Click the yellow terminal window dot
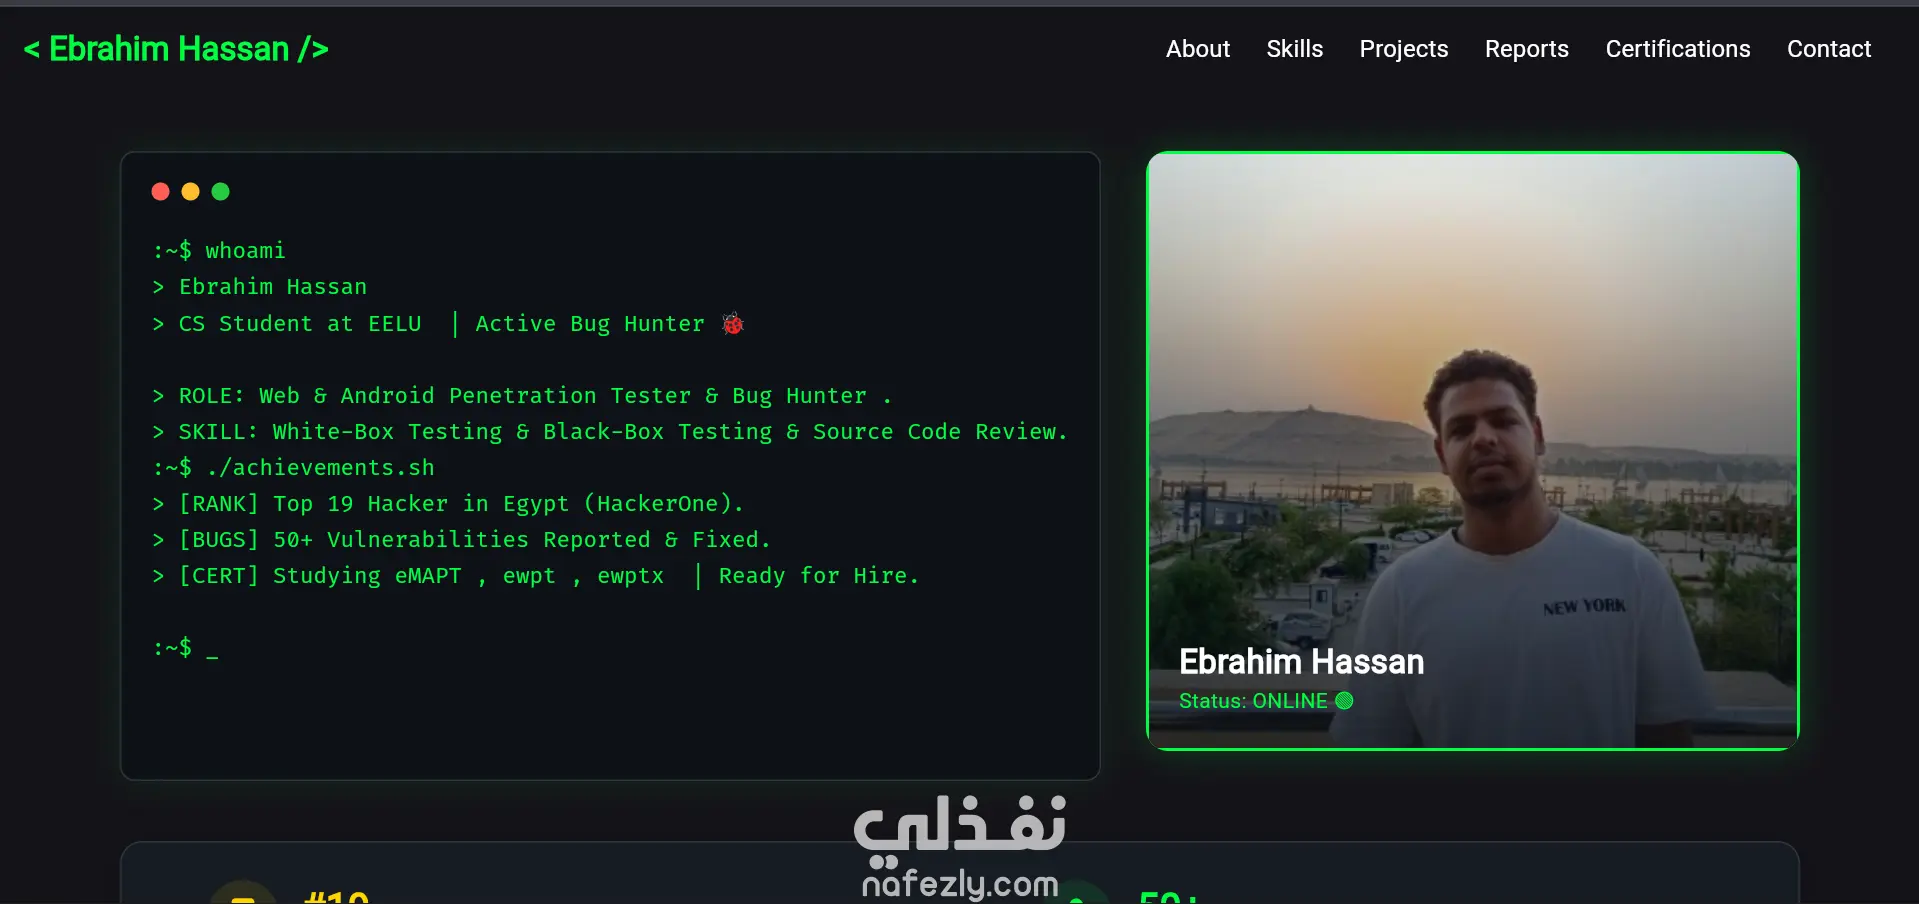The height and width of the screenshot is (904, 1919). click(x=190, y=191)
